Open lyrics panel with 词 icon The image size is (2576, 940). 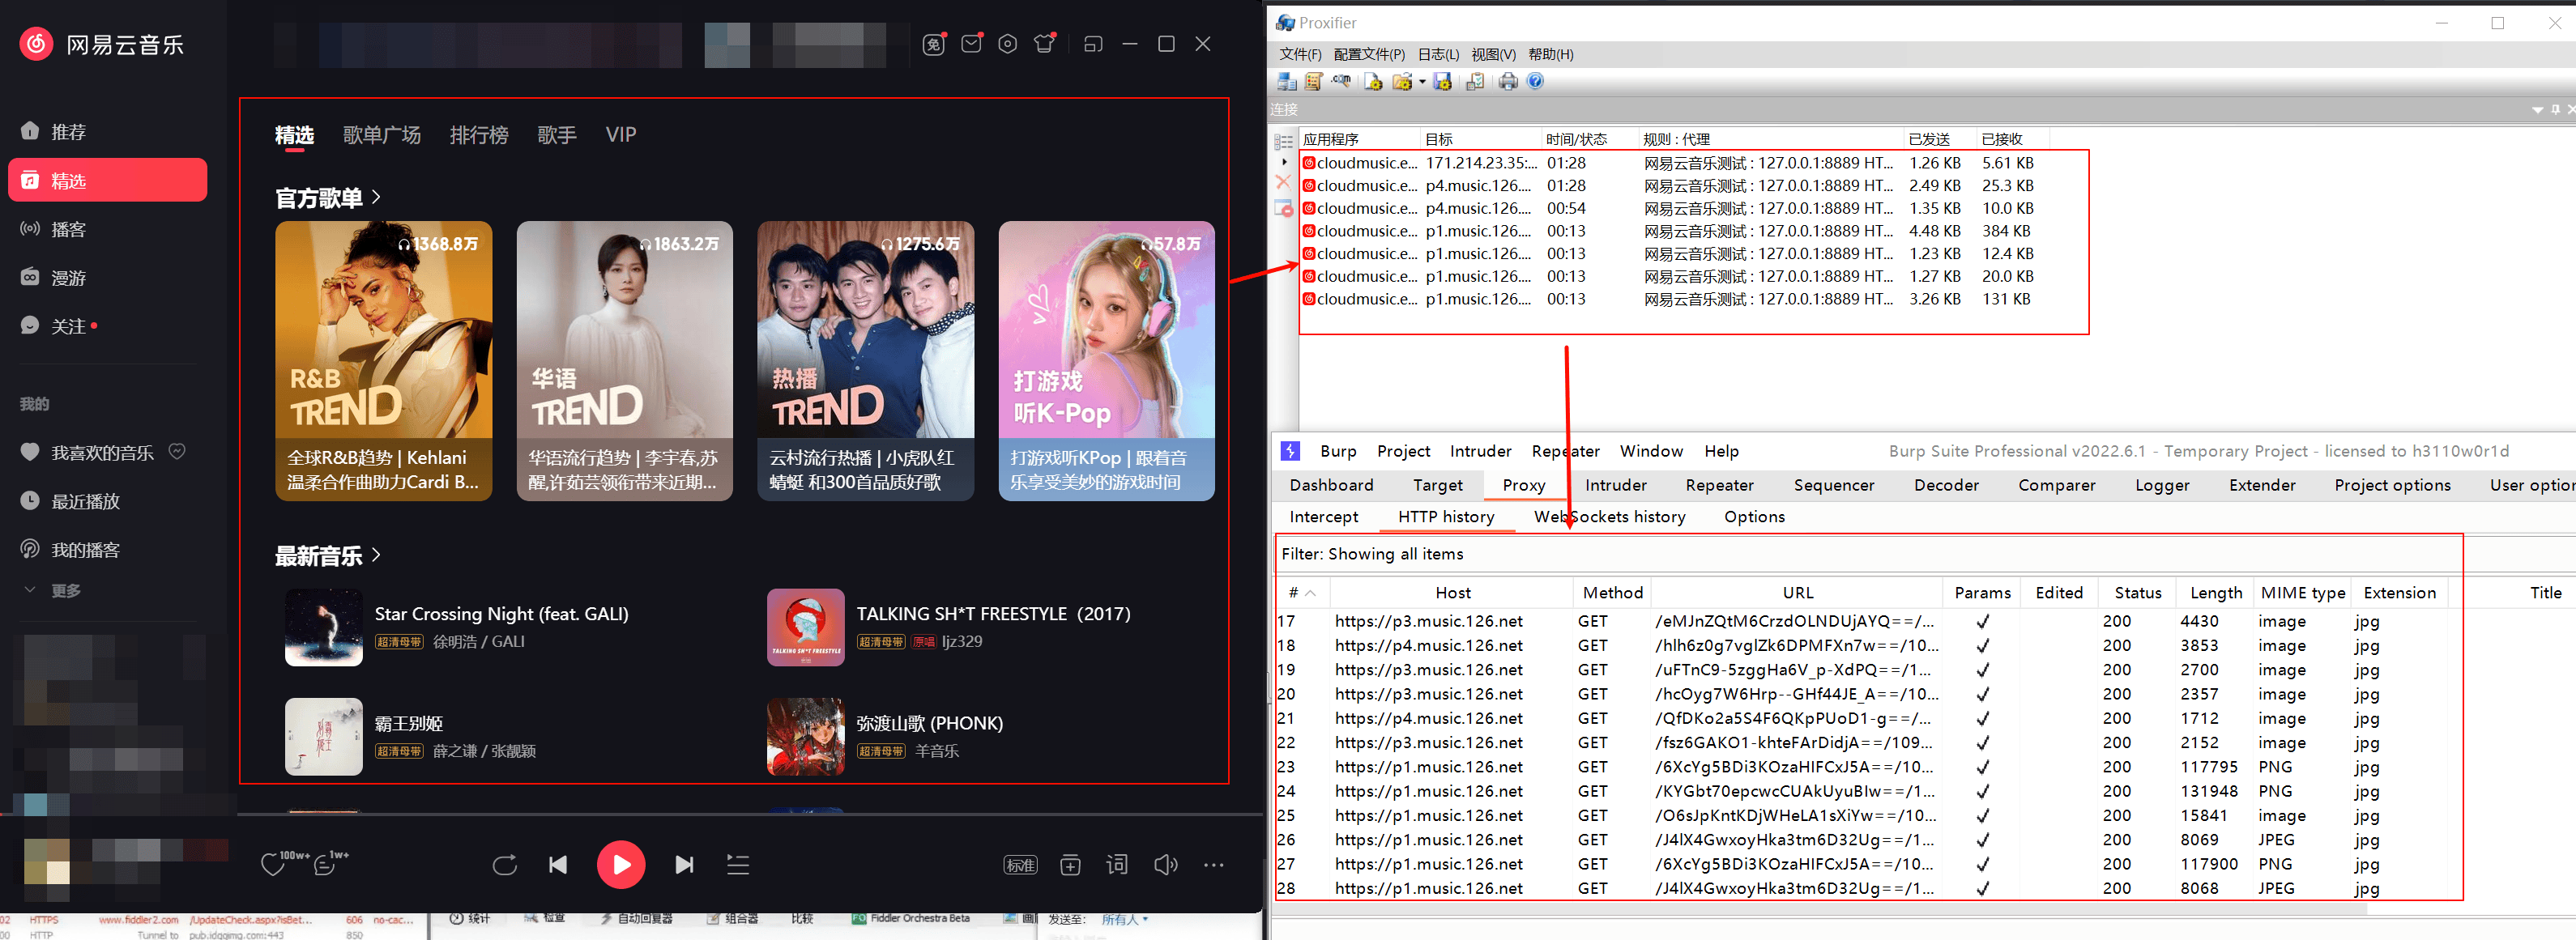[1117, 864]
